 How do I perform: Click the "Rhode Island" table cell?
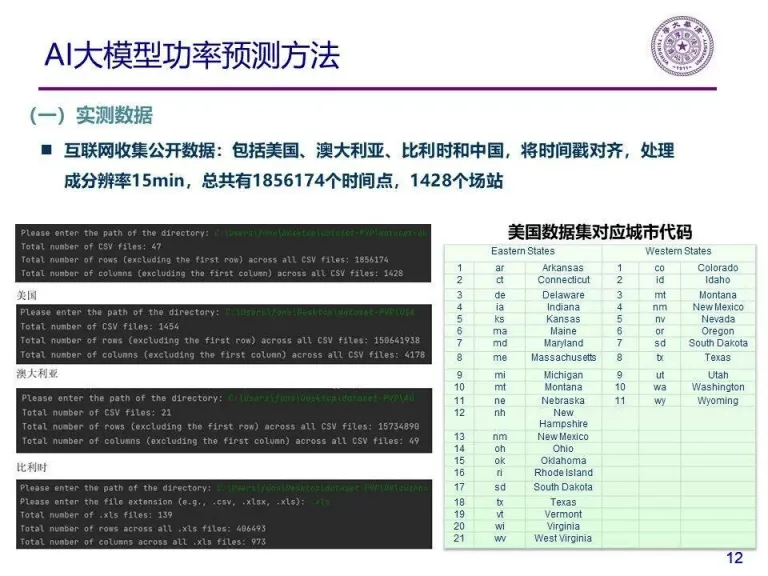coord(563,473)
